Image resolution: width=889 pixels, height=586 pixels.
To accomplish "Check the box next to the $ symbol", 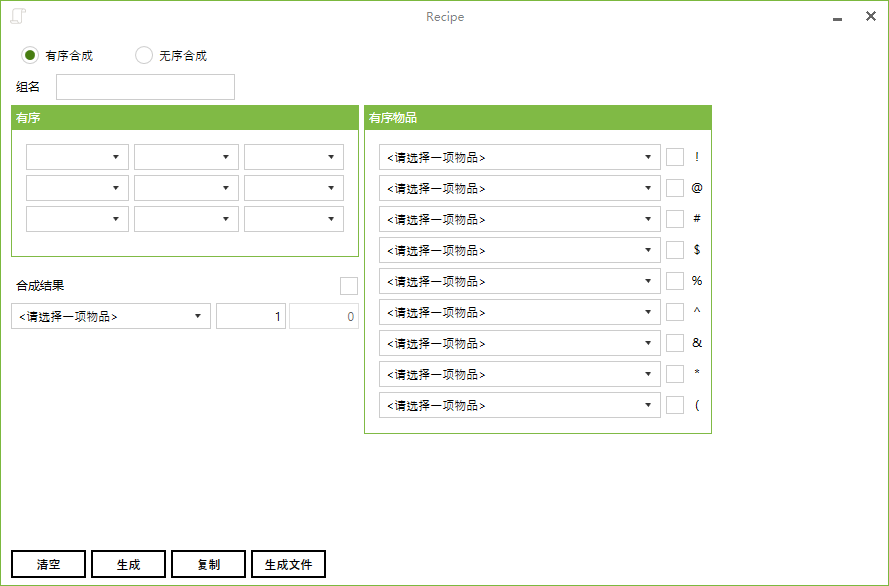I will (x=675, y=250).
